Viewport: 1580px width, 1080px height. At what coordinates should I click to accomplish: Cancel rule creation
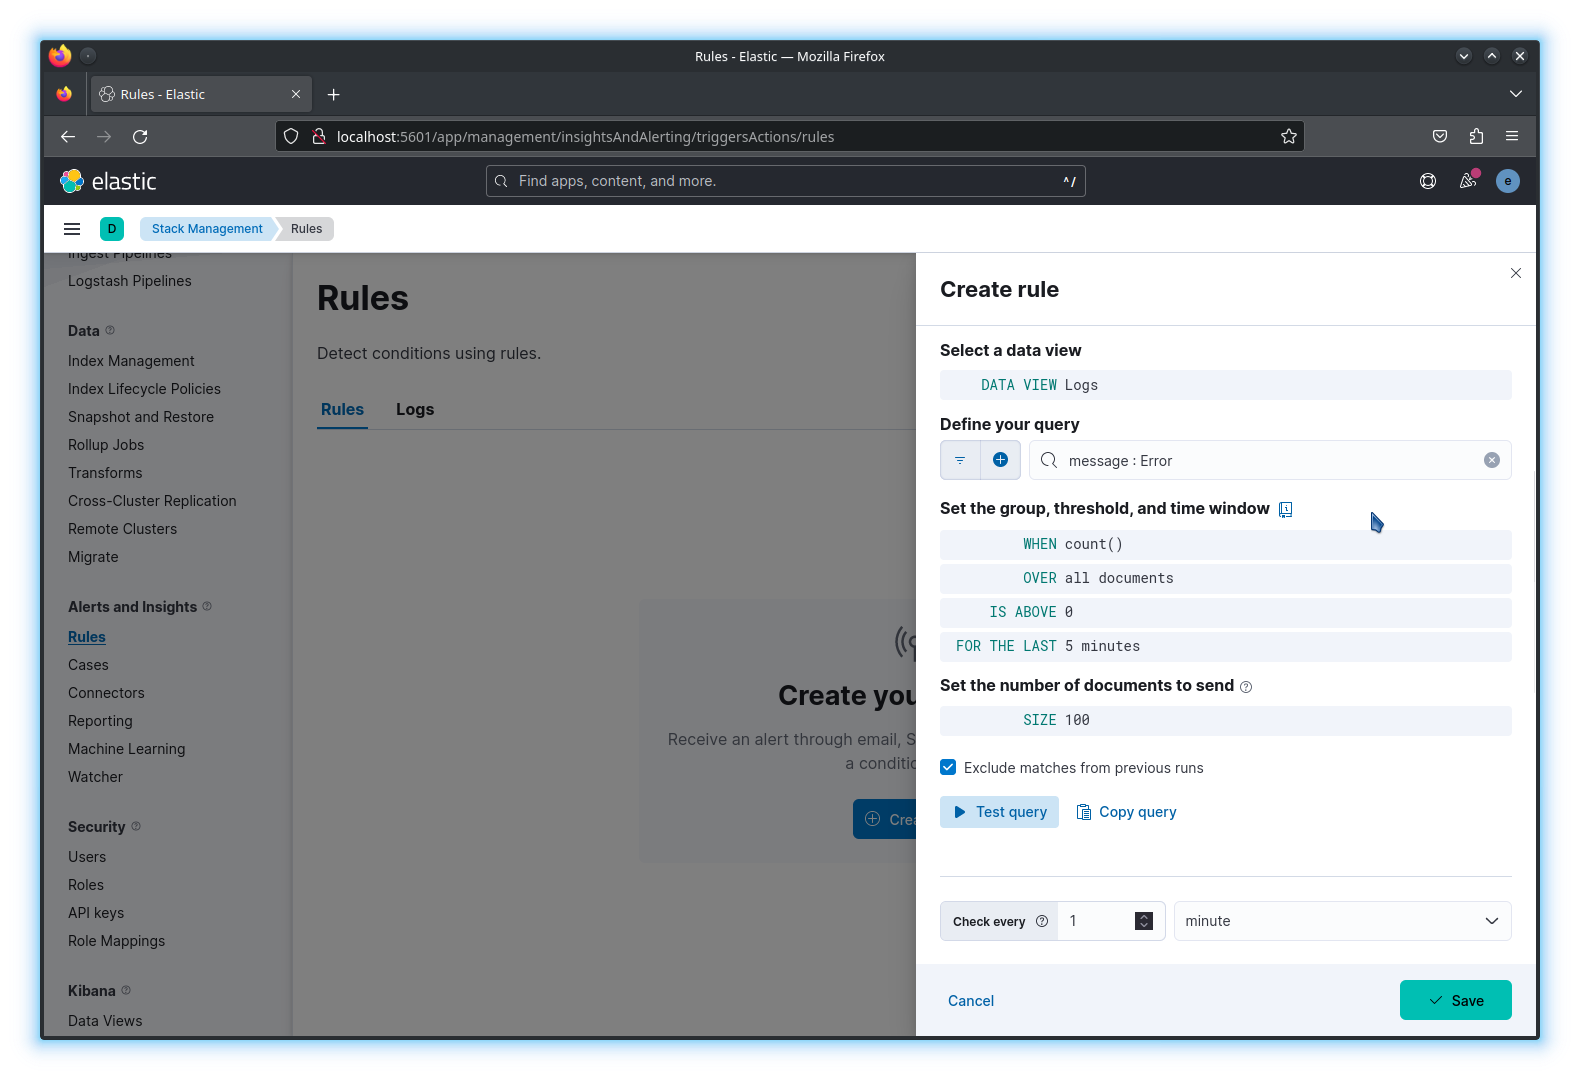point(971,1001)
